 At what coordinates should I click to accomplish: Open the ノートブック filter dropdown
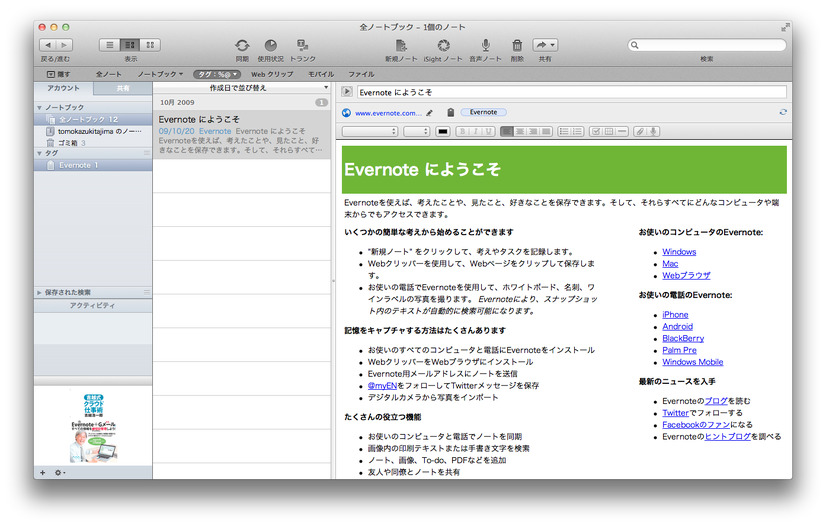tap(160, 74)
